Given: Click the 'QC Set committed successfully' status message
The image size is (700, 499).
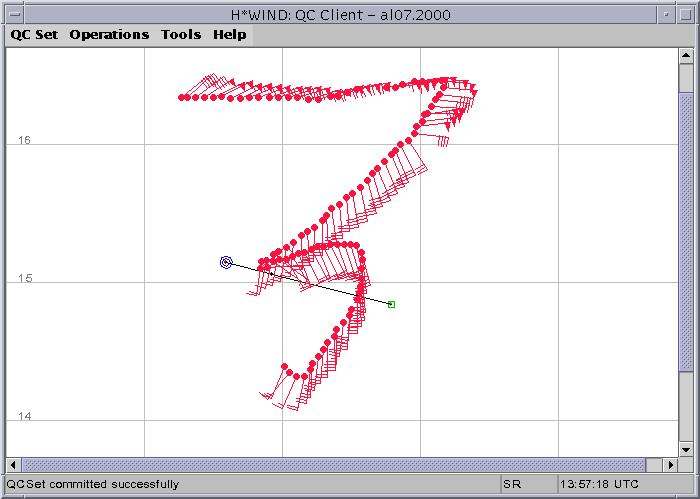Looking at the screenshot, I should click(x=94, y=484).
